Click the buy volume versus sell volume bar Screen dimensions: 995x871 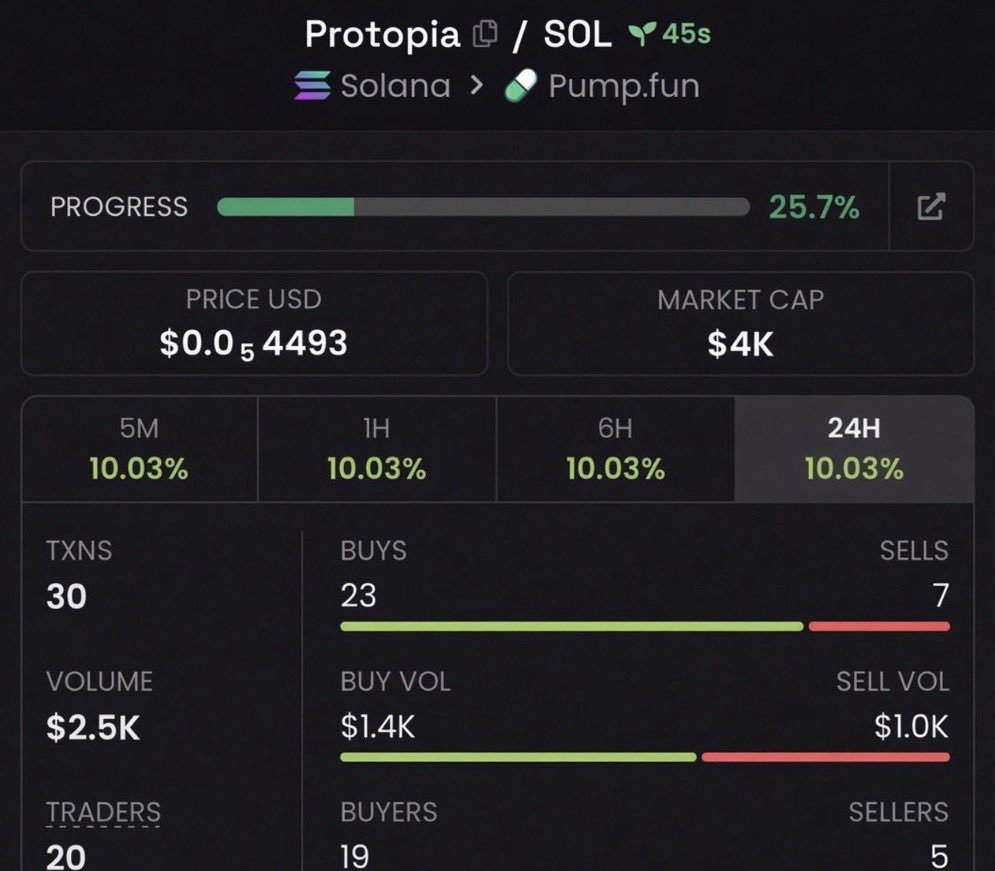(645, 757)
